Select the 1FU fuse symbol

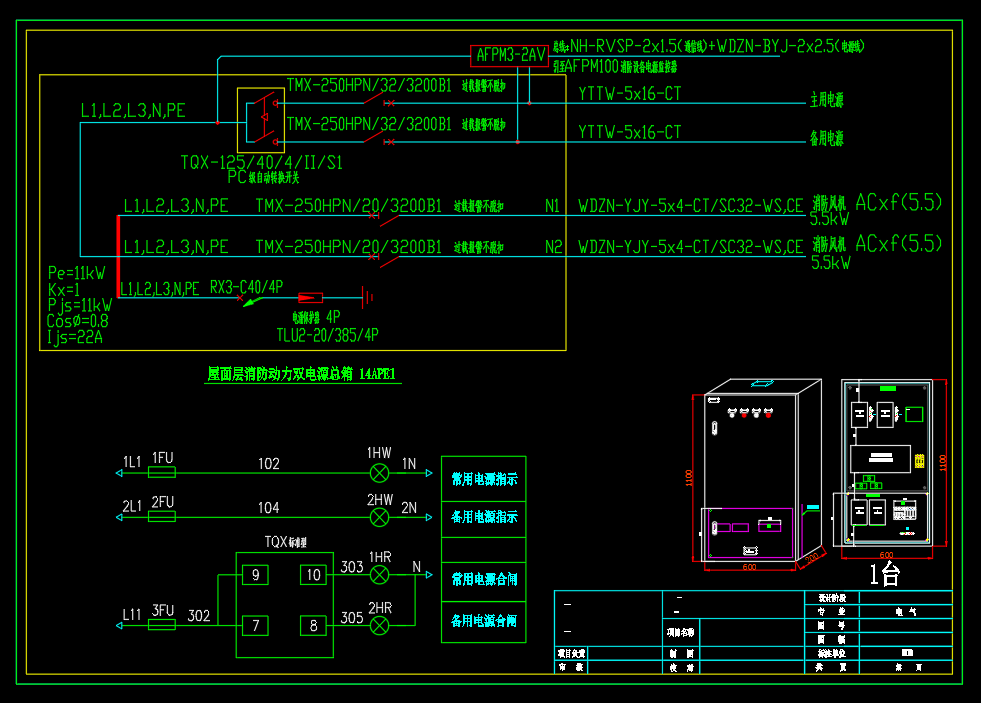[x=161, y=473]
